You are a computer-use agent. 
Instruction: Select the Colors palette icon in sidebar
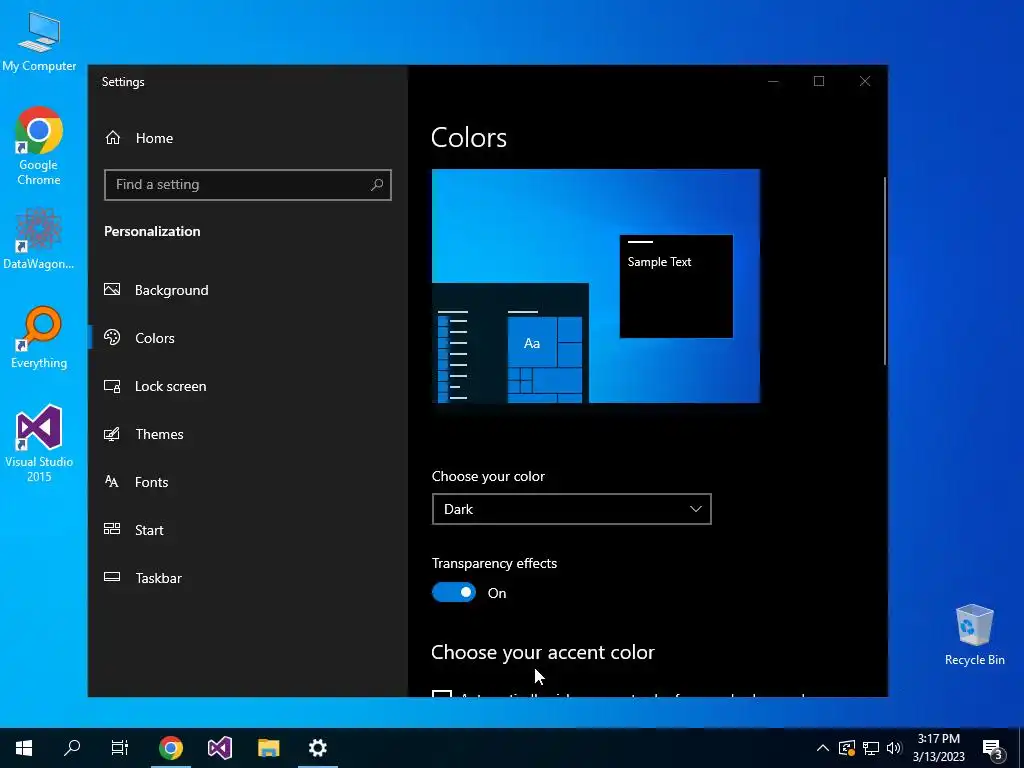coord(112,338)
